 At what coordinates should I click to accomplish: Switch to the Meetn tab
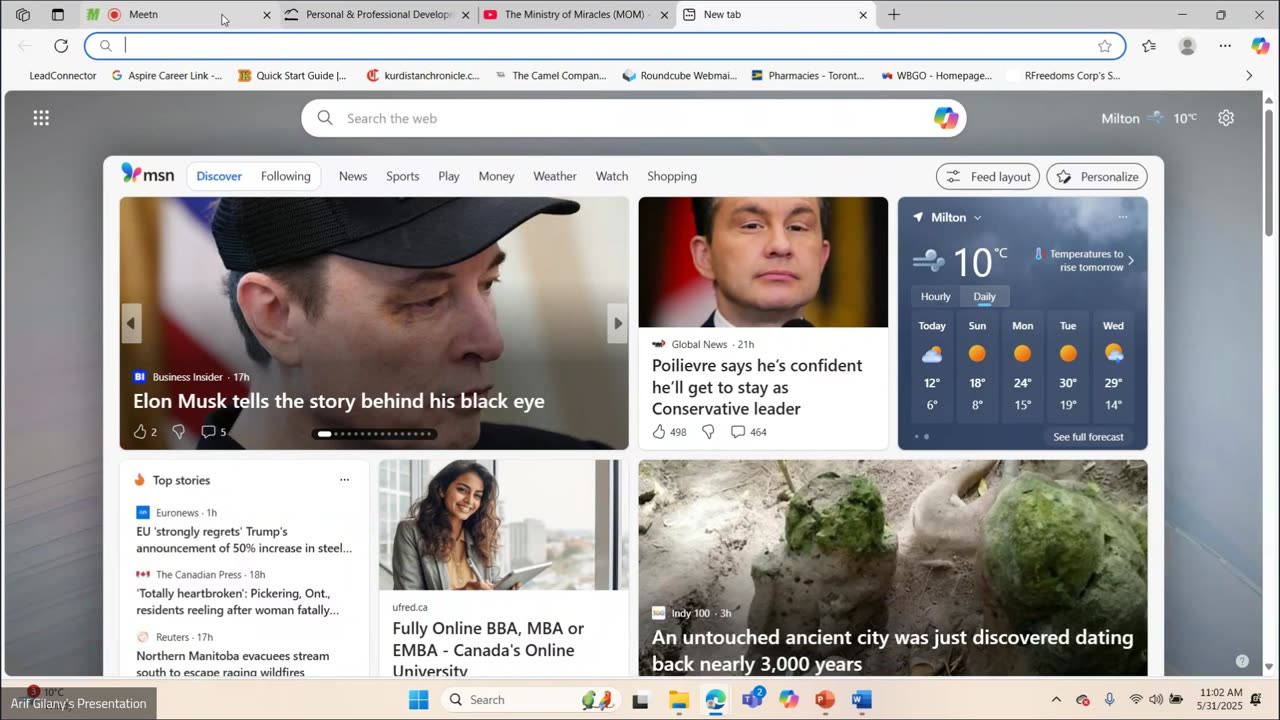(x=178, y=15)
